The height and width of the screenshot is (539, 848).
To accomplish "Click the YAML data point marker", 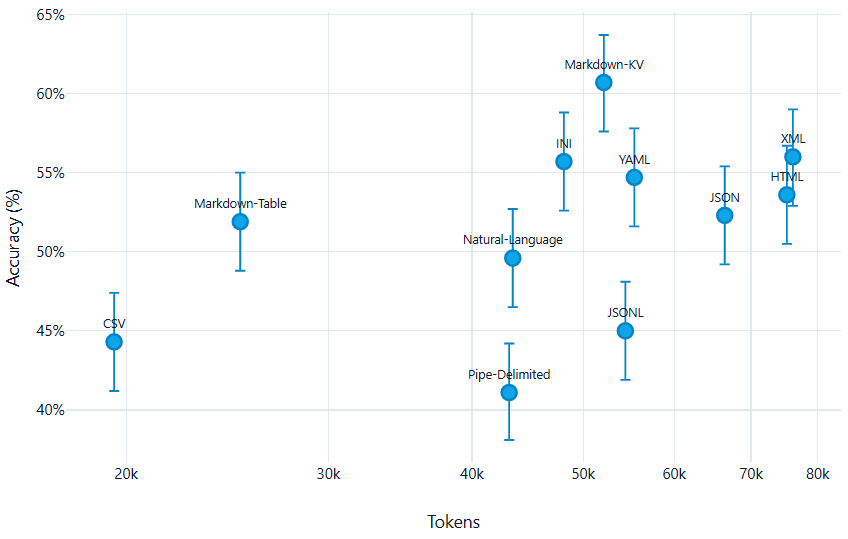I will 634,177.
